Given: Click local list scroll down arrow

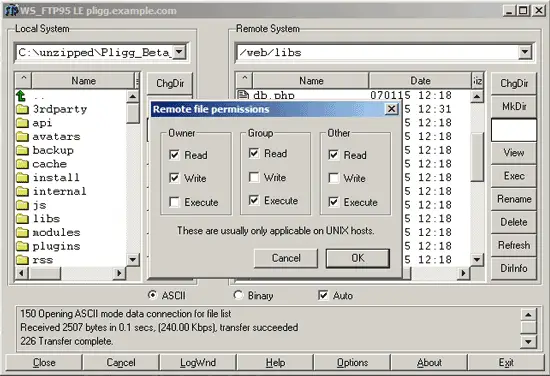Looking at the screenshot, I should 133,260.
